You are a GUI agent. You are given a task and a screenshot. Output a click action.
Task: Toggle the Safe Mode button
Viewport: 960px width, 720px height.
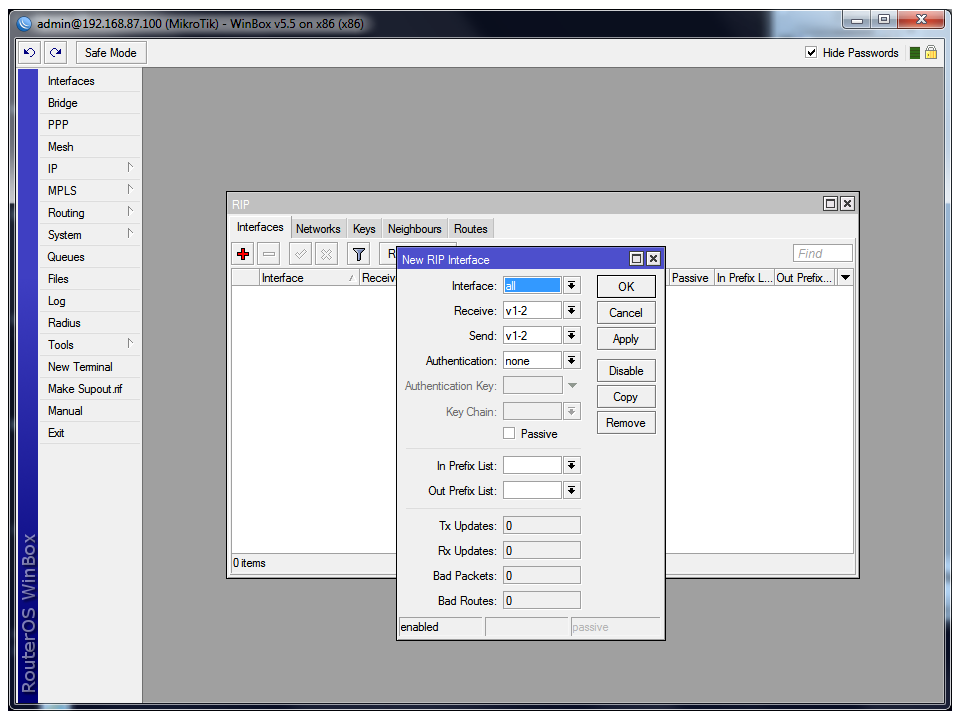[110, 53]
